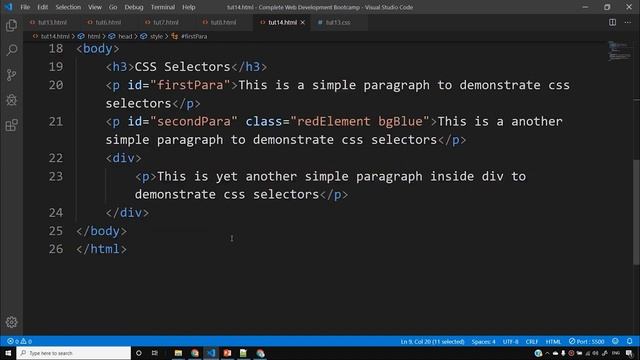Open the Edit menu
640x360 pixels.
(x=42, y=7)
